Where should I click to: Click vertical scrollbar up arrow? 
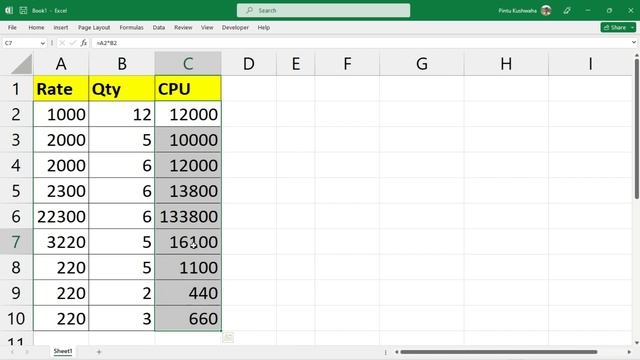click(636, 56)
